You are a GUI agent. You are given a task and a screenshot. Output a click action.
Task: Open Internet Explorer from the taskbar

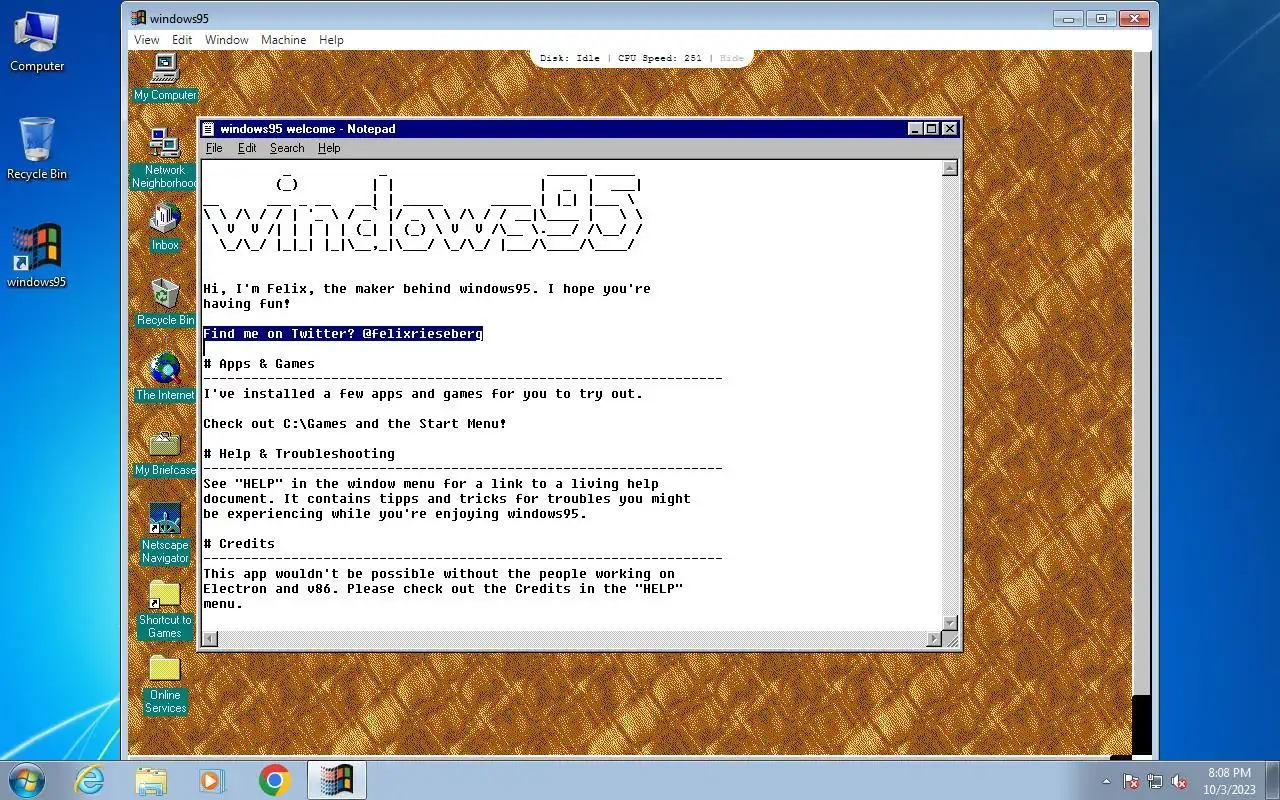[89, 780]
